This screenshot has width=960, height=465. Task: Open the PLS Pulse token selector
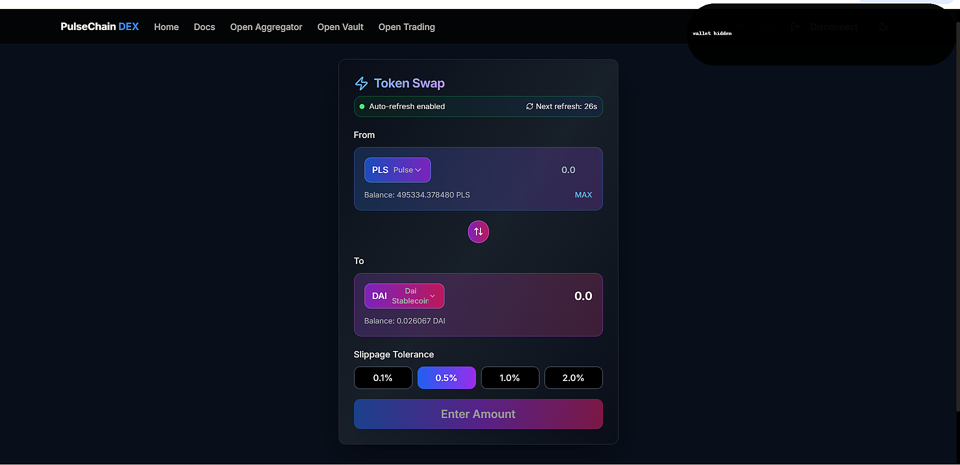(x=397, y=170)
